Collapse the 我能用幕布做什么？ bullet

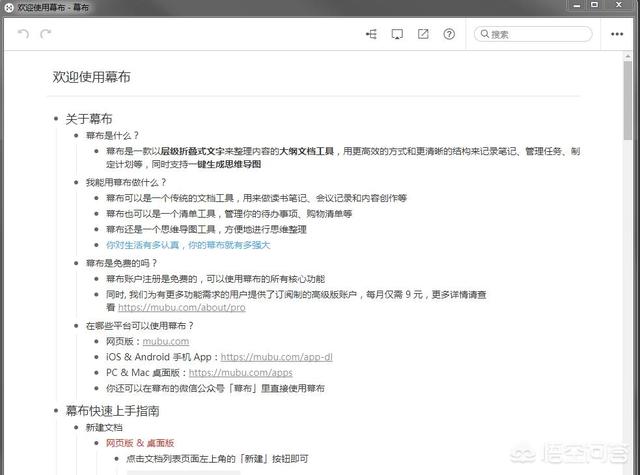point(76,182)
